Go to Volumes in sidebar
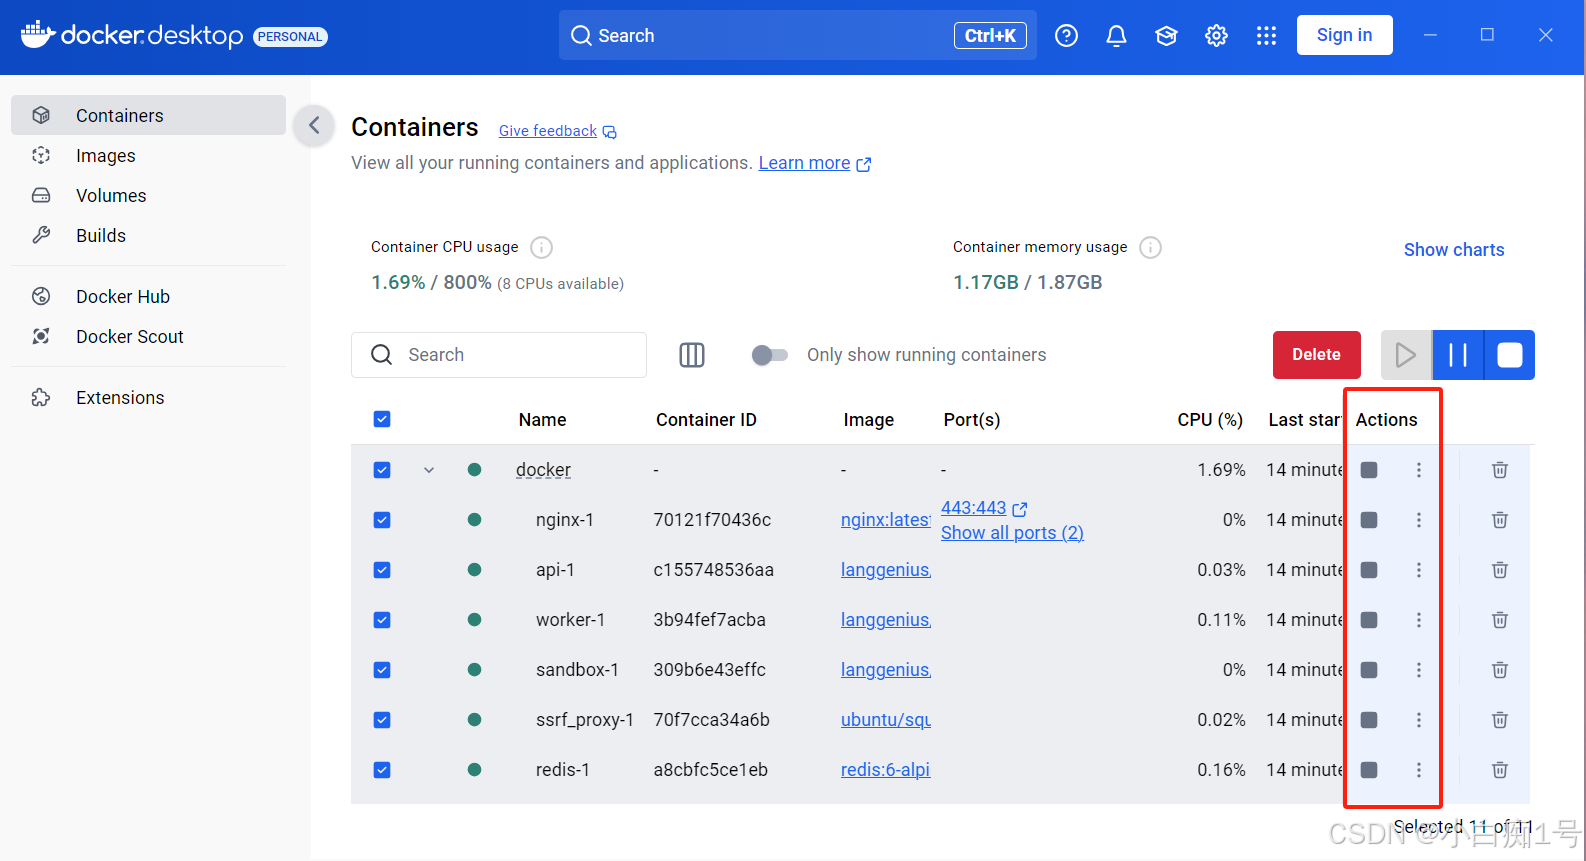The width and height of the screenshot is (1586, 861). 148,196
